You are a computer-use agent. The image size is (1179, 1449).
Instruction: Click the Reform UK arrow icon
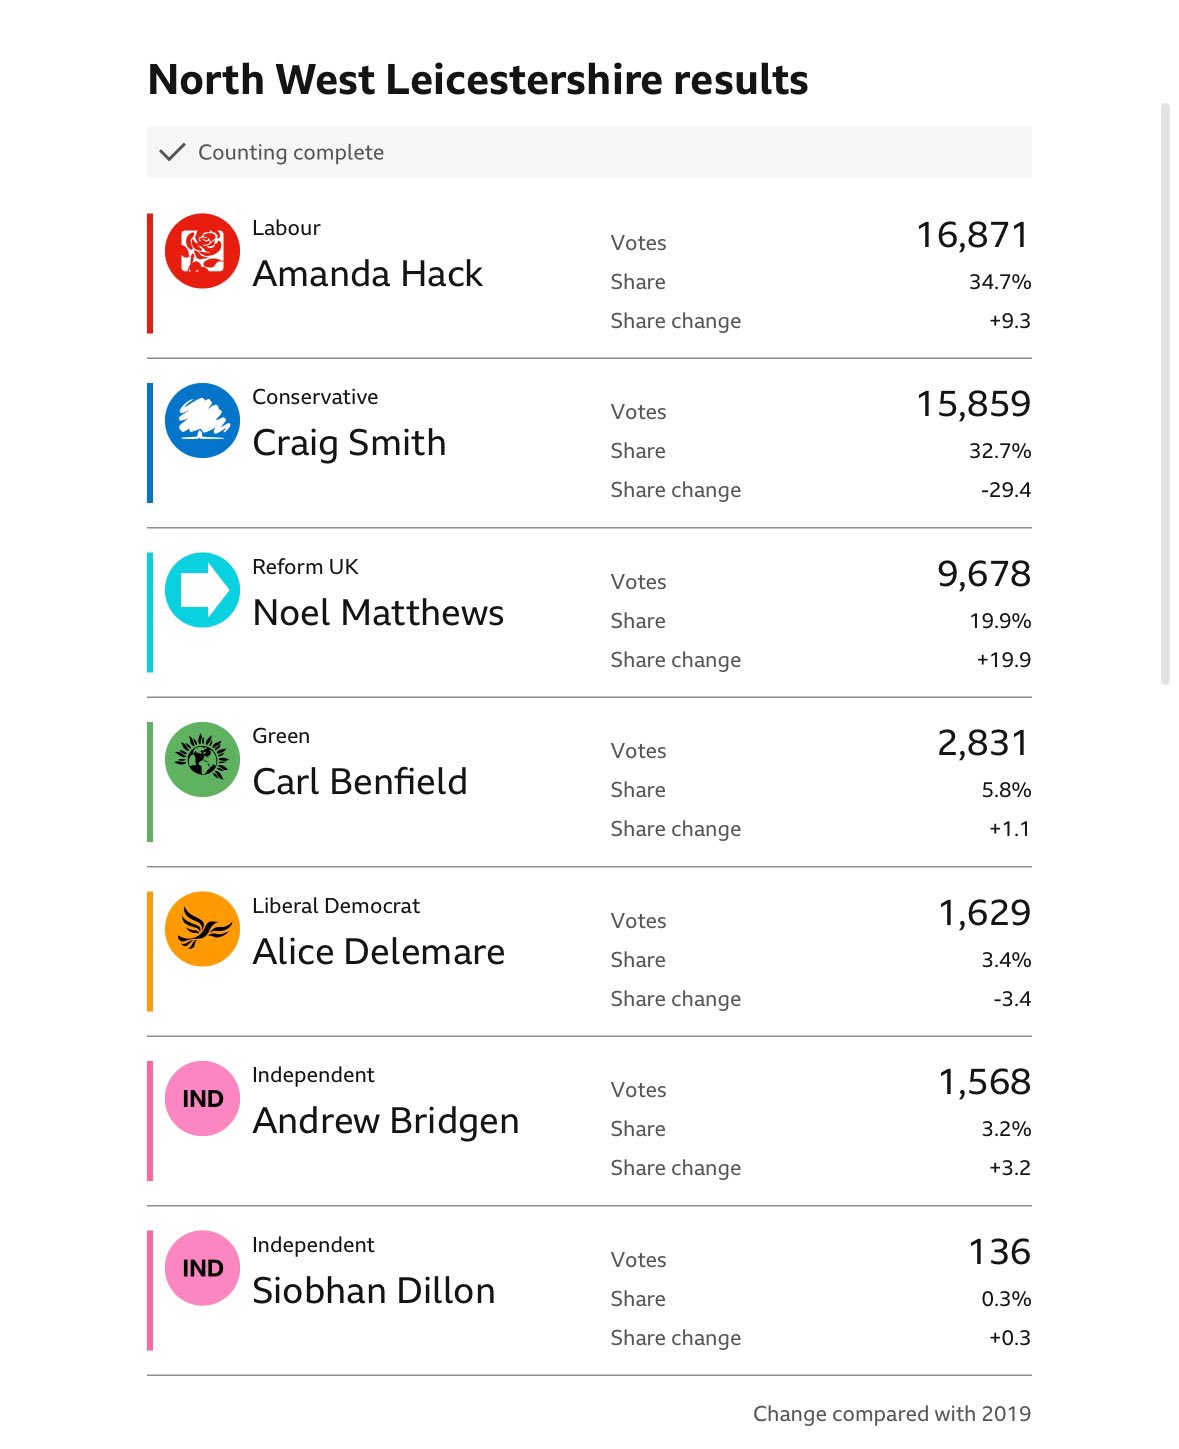pos(202,590)
